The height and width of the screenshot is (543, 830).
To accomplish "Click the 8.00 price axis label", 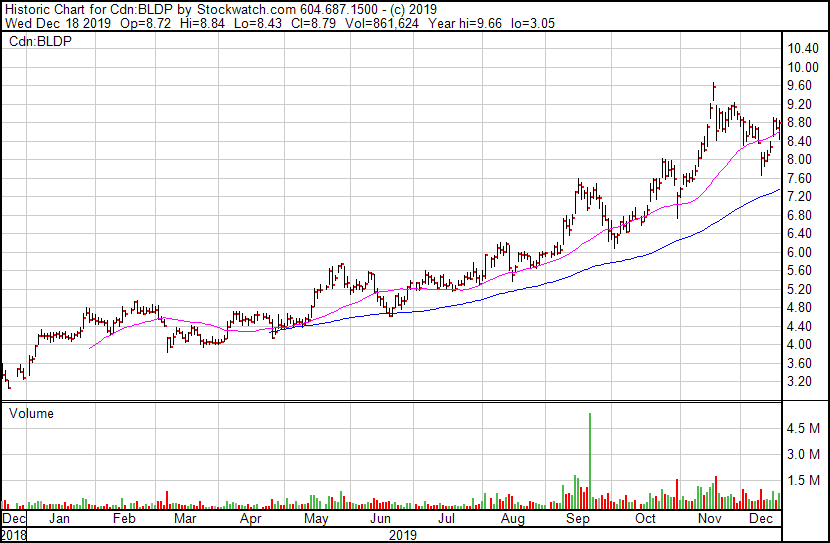I will tap(799, 160).
